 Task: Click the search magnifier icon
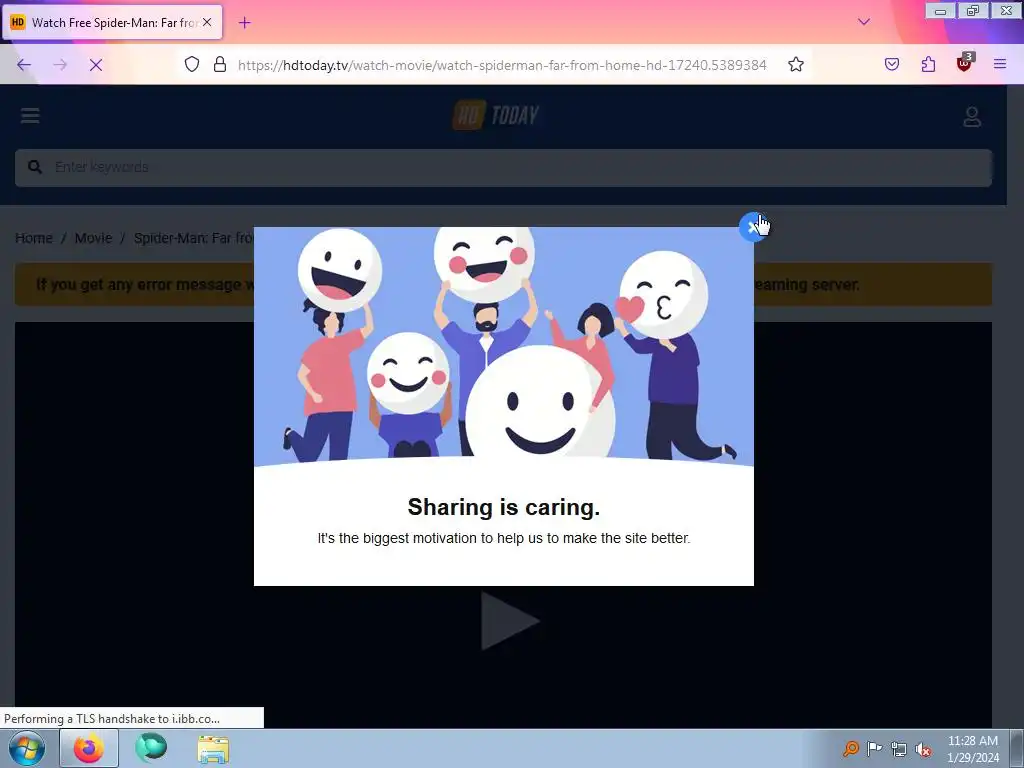point(35,167)
